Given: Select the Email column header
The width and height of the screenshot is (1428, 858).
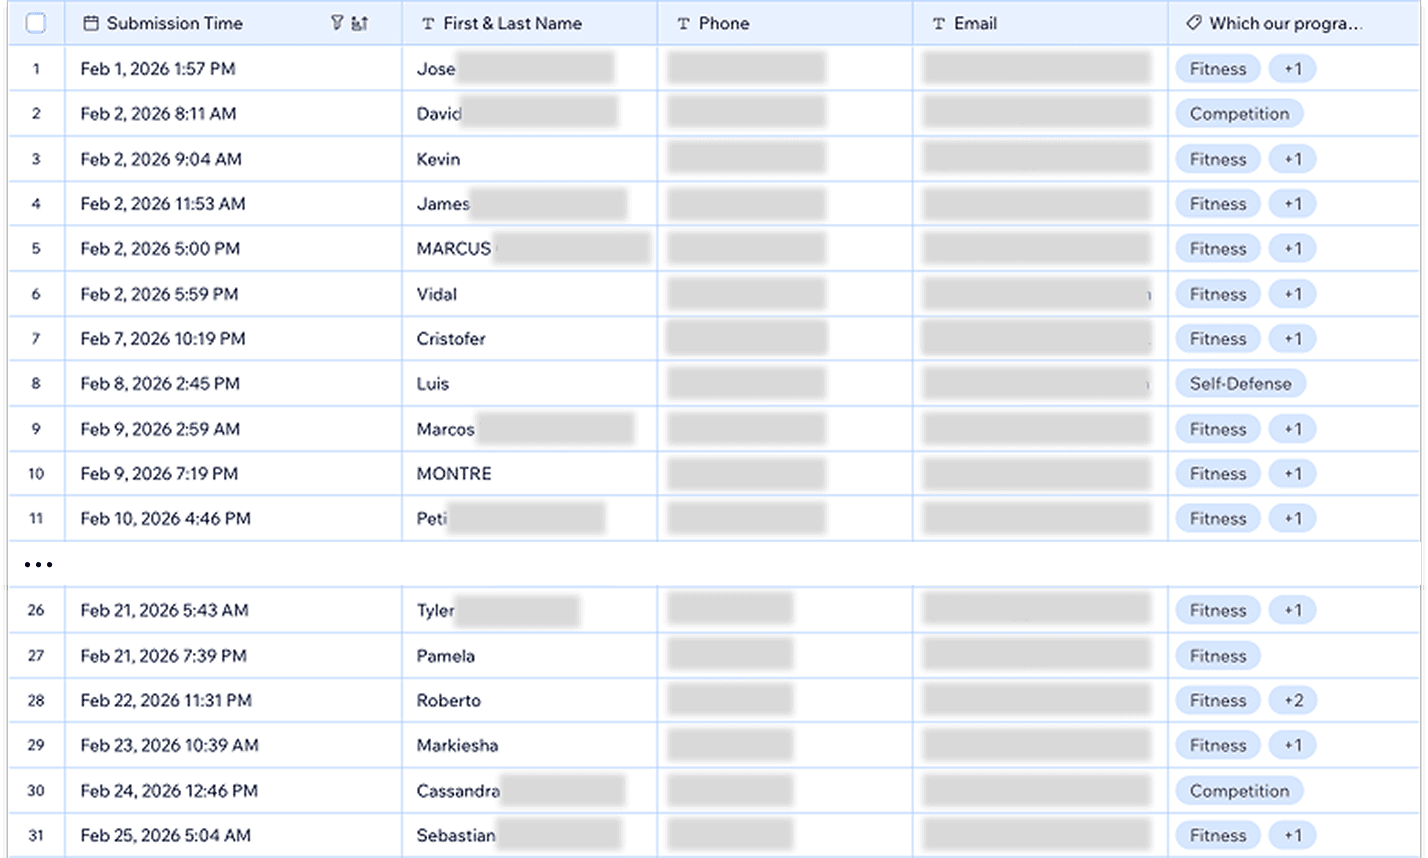Looking at the screenshot, I should click(x=1040, y=23).
